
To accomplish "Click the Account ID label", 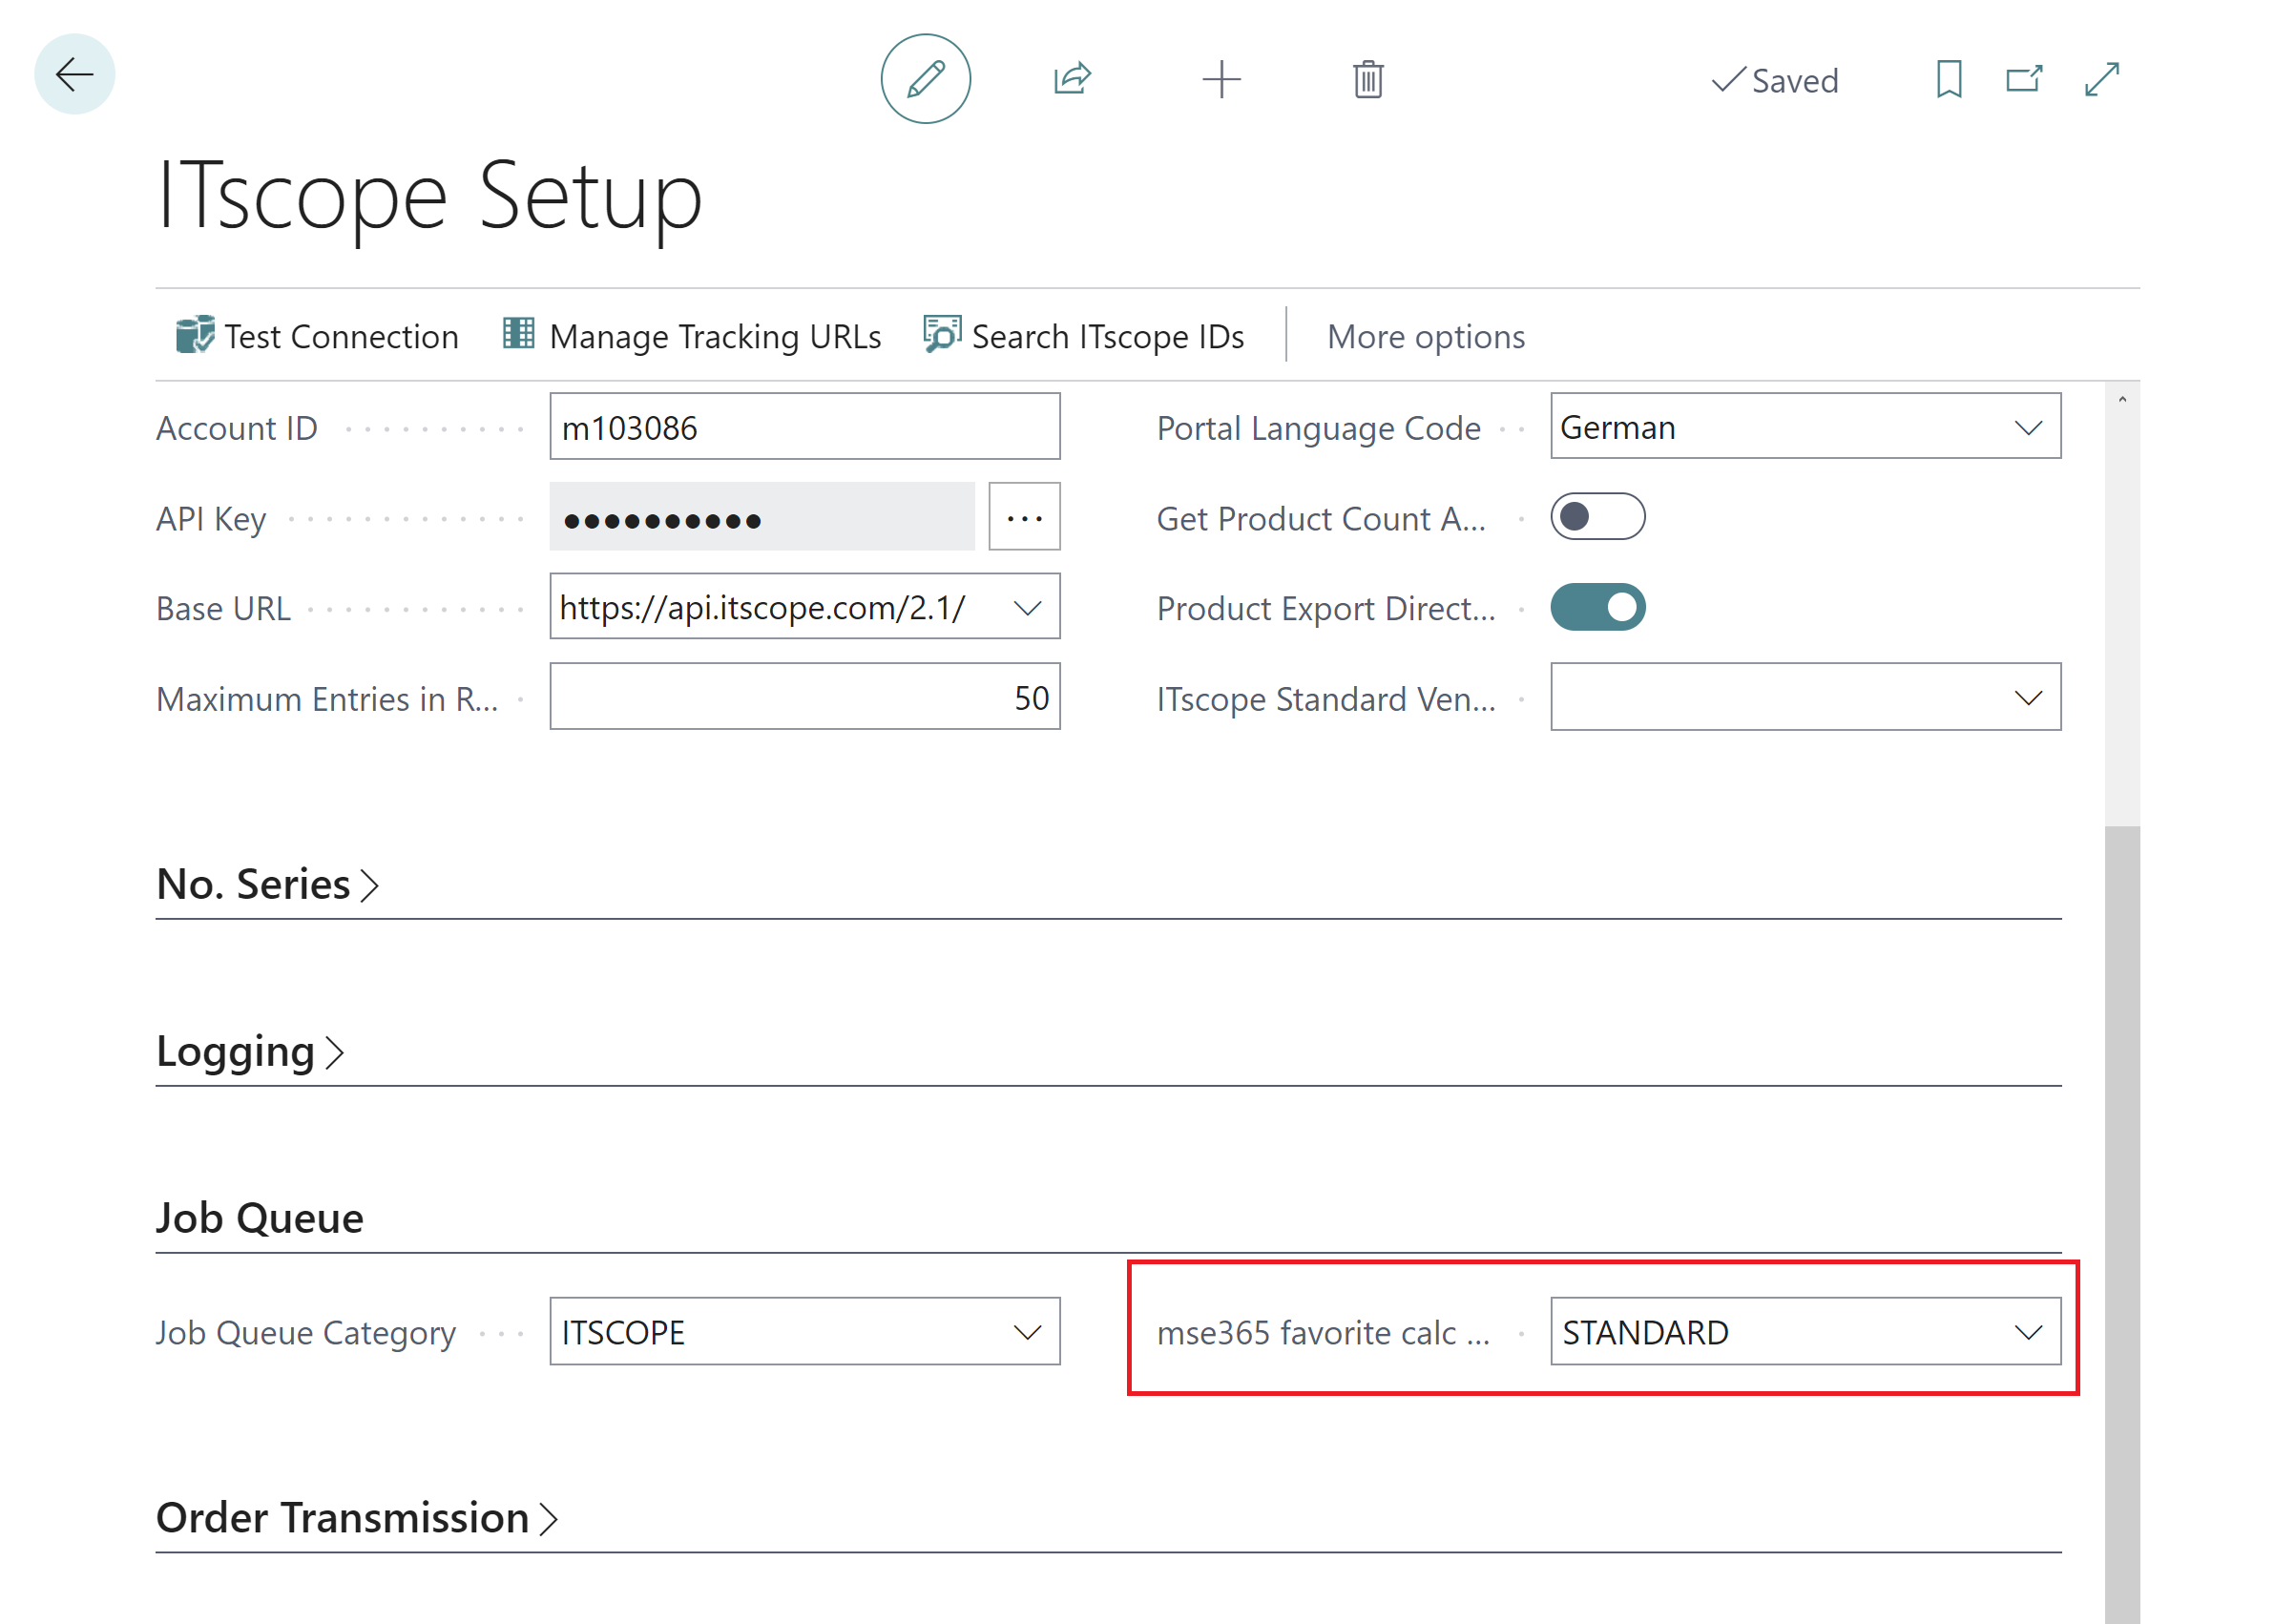I will [237, 428].
